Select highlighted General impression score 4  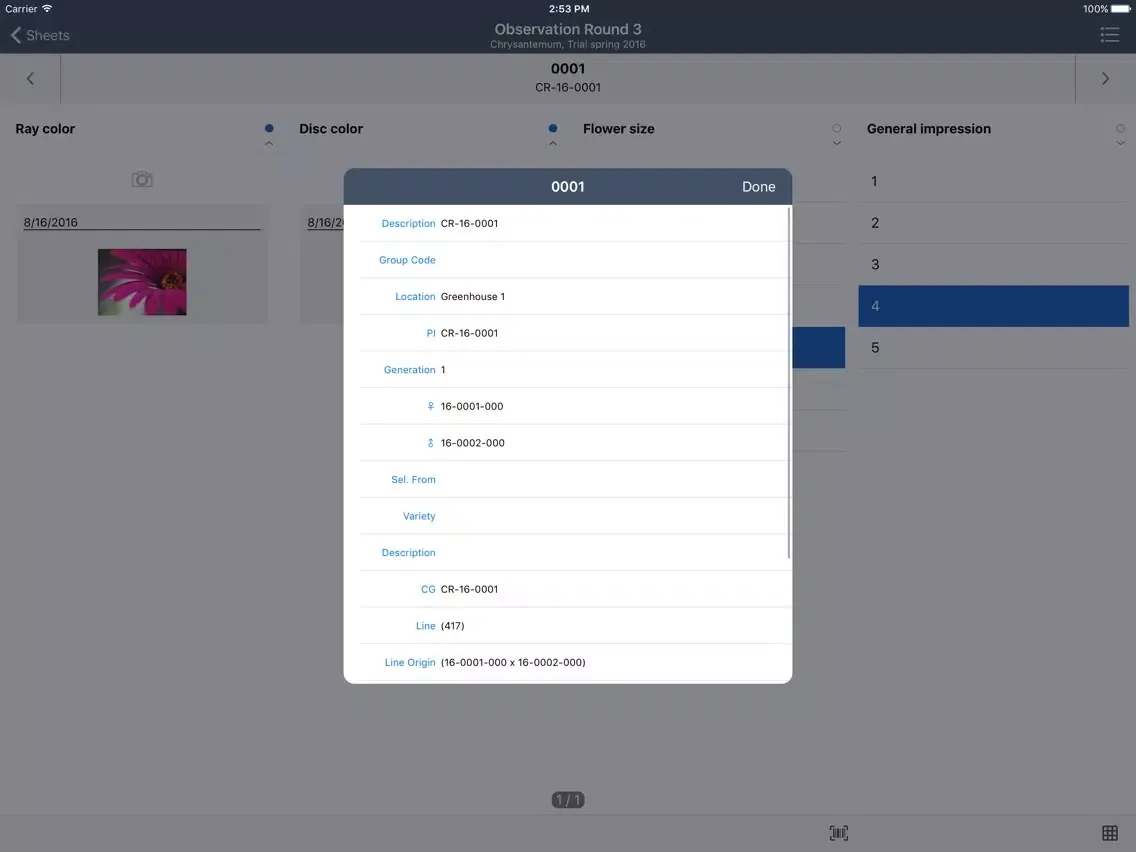pos(993,306)
